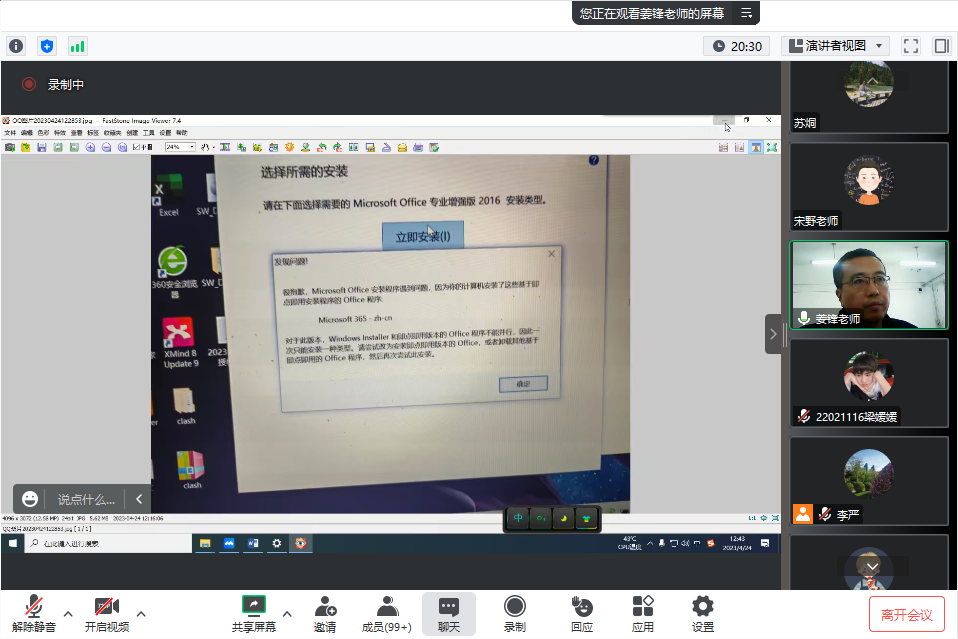Open Settings (设置)
Image resolution: width=958 pixels, height=639 pixels.
click(x=703, y=613)
